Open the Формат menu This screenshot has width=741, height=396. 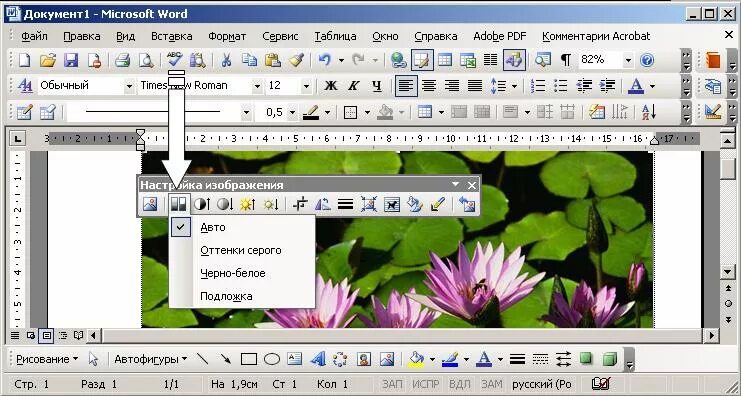point(227,36)
